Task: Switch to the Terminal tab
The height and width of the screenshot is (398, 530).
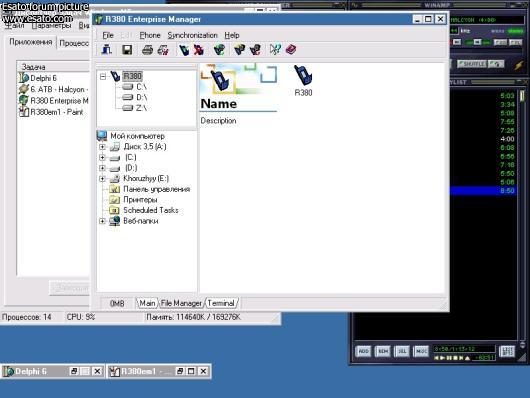Action: [x=221, y=303]
